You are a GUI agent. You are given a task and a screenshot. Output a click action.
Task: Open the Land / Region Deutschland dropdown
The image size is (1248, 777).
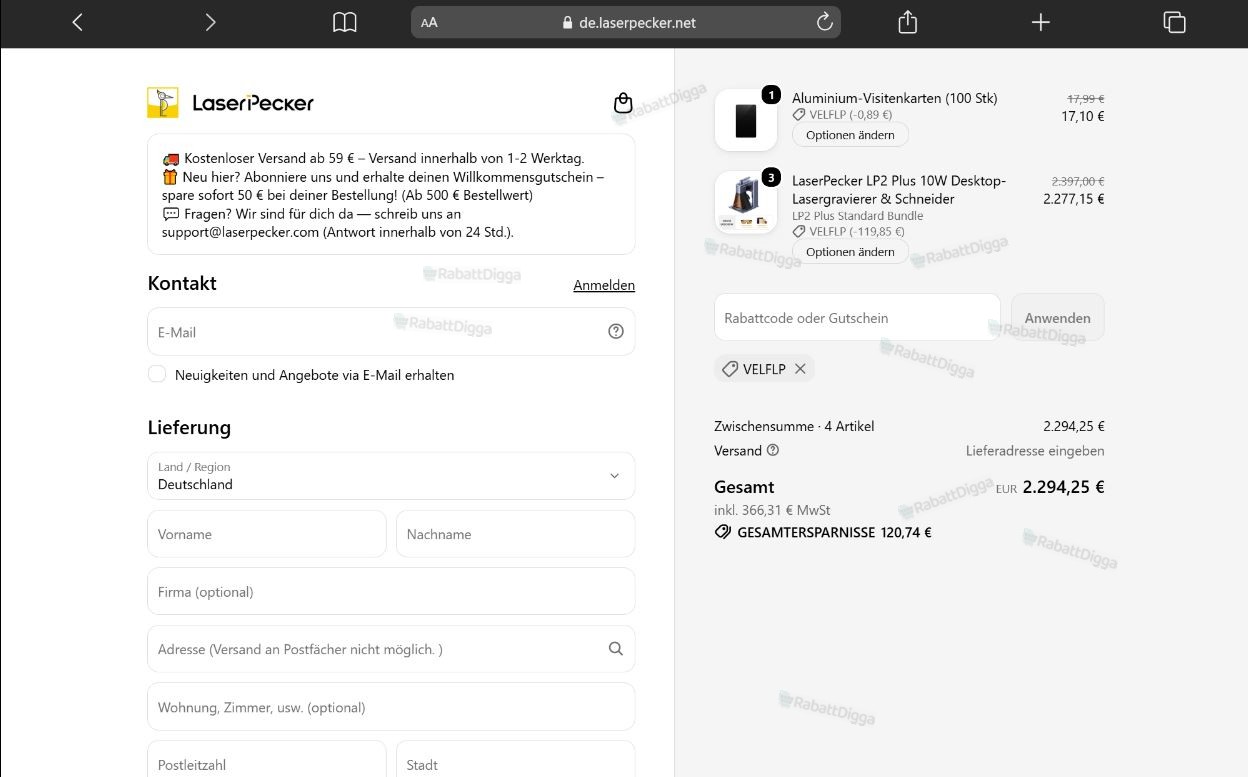click(391, 476)
